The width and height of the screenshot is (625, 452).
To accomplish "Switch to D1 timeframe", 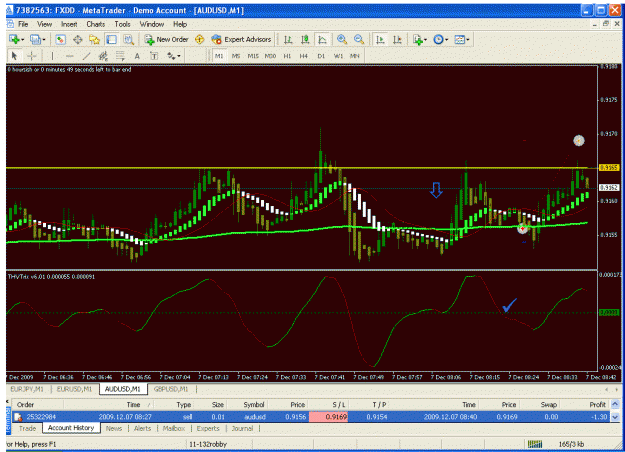I will [321, 56].
